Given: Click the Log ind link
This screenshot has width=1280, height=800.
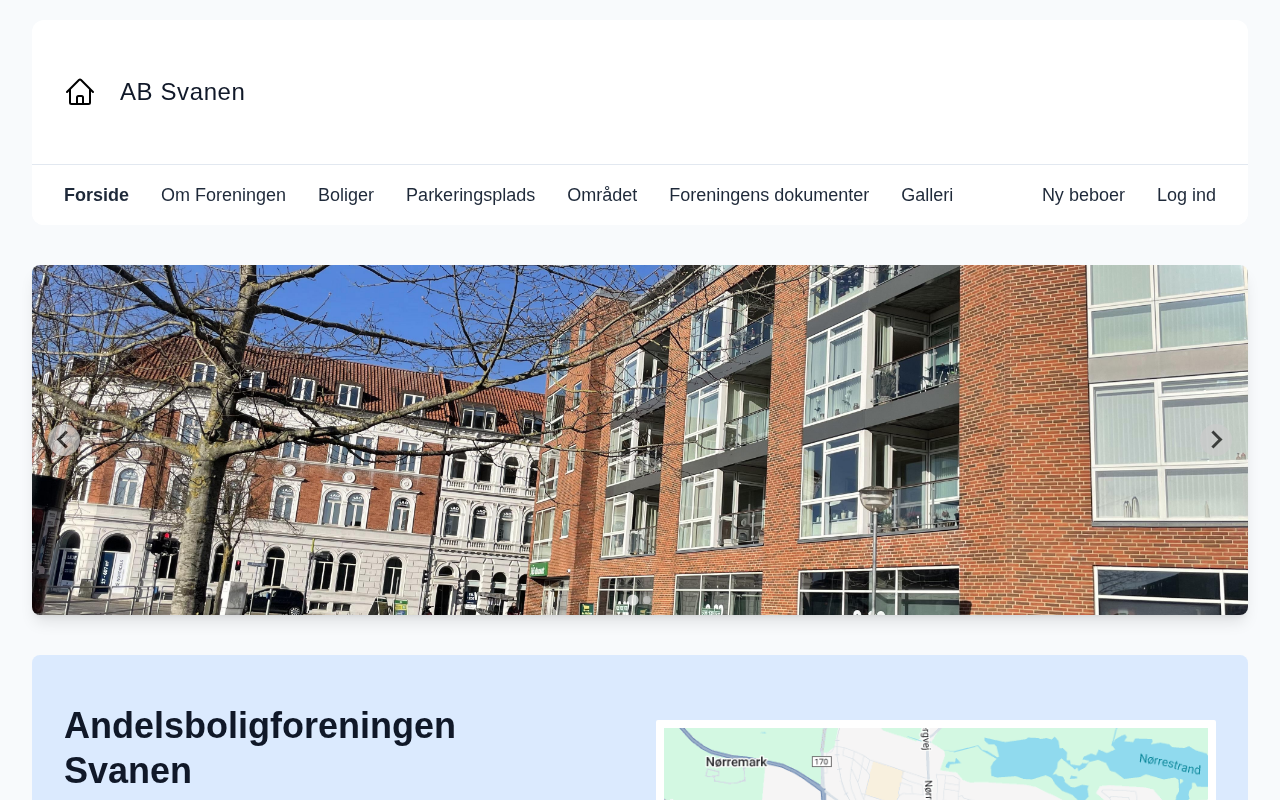Looking at the screenshot, I should click(x=1186, y=195).
